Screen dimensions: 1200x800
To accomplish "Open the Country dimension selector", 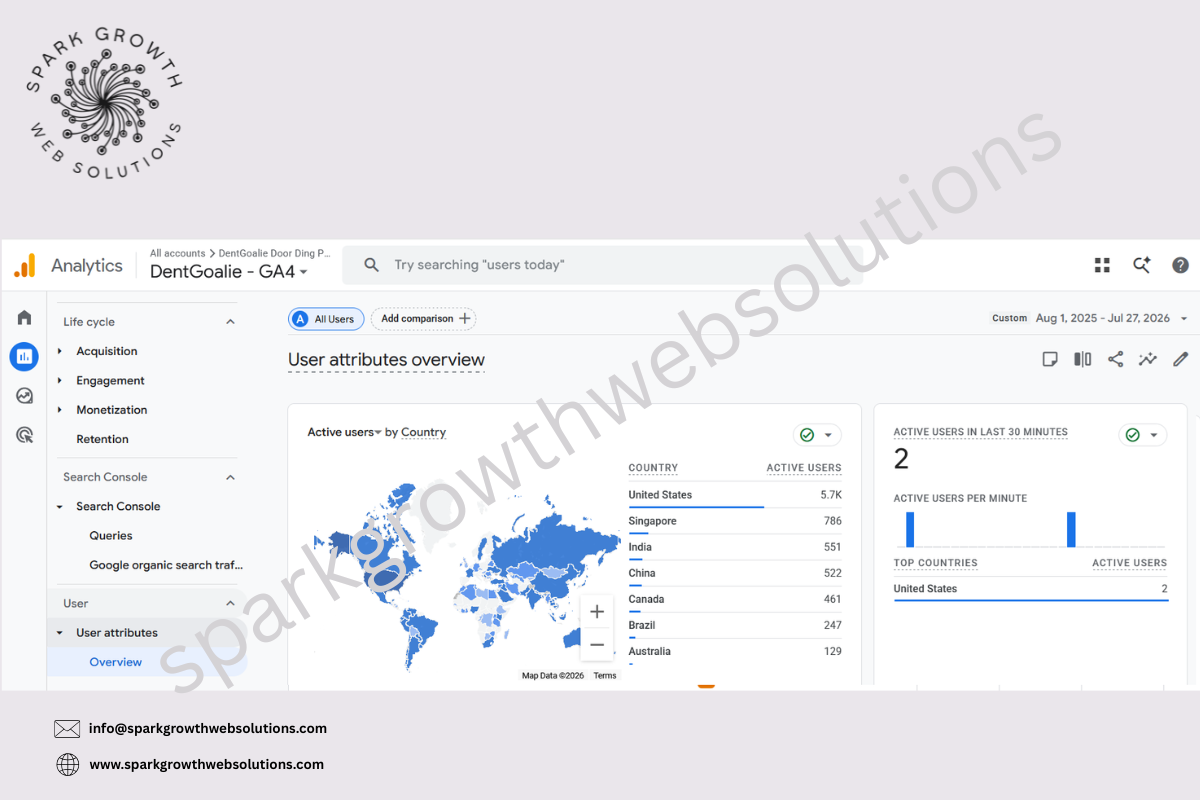I will click(424, 432).
